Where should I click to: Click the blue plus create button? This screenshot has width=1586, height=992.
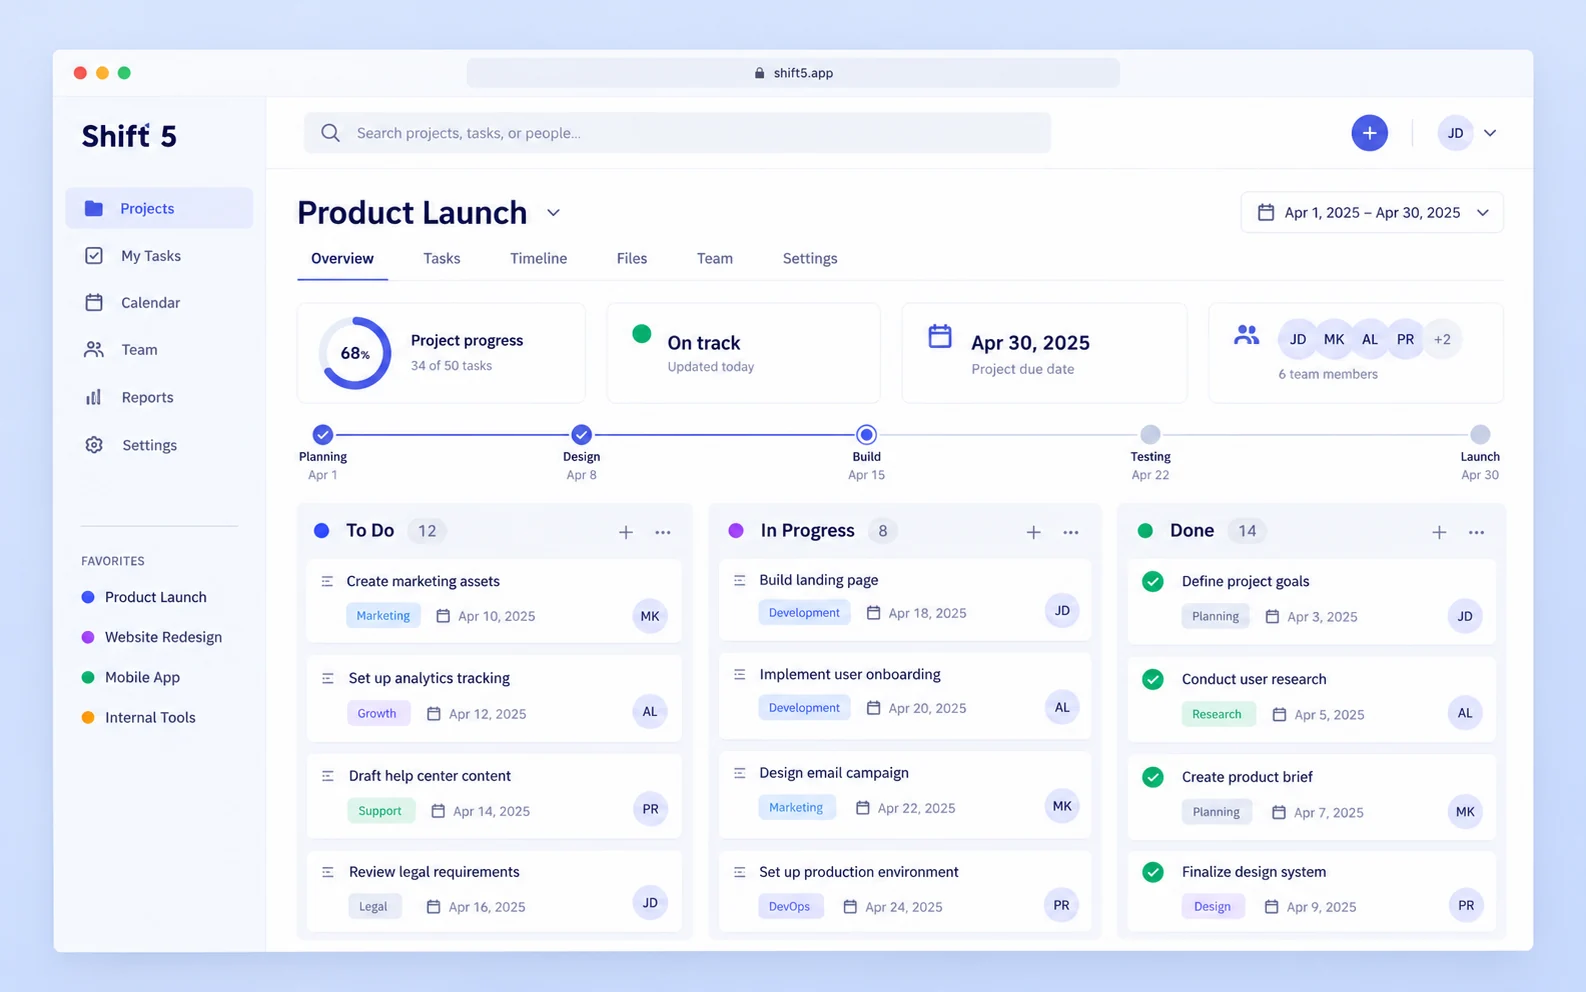coord(1369,133)
